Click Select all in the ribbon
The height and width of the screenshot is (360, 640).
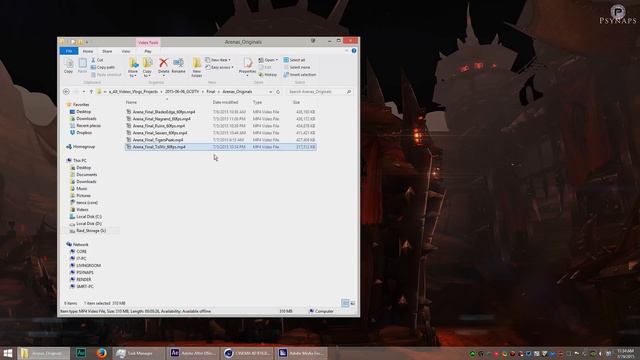coord(294,60)
